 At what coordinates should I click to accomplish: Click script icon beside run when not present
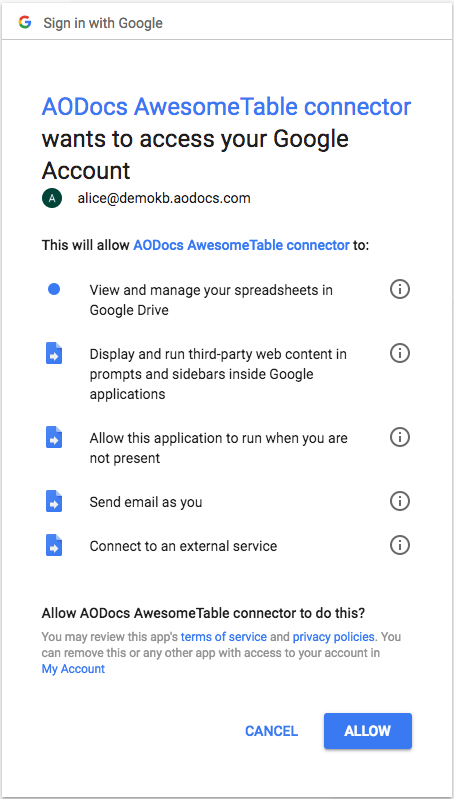[54, 438]
